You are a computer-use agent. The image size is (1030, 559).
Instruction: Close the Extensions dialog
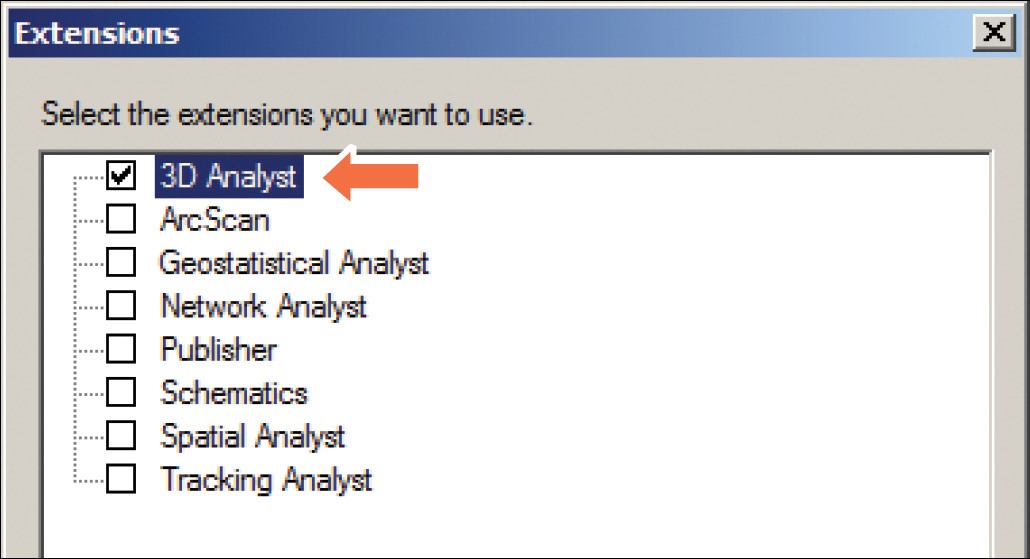[x=994, y=34]
